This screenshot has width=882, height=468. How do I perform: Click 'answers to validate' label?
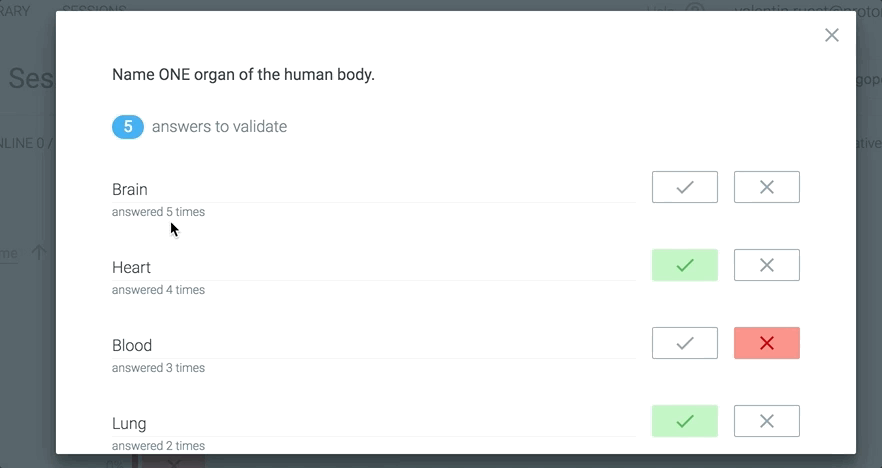219,127
